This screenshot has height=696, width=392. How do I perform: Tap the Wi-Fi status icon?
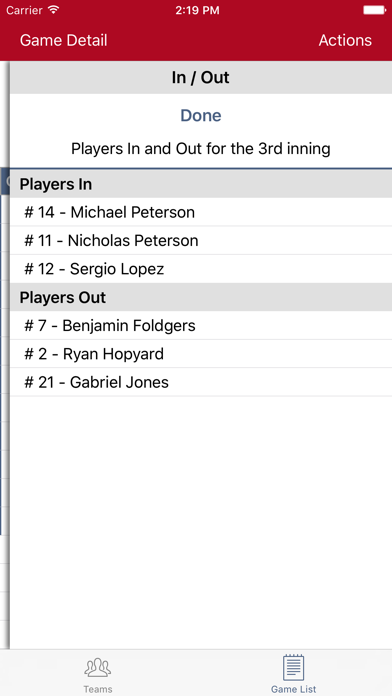54,10
